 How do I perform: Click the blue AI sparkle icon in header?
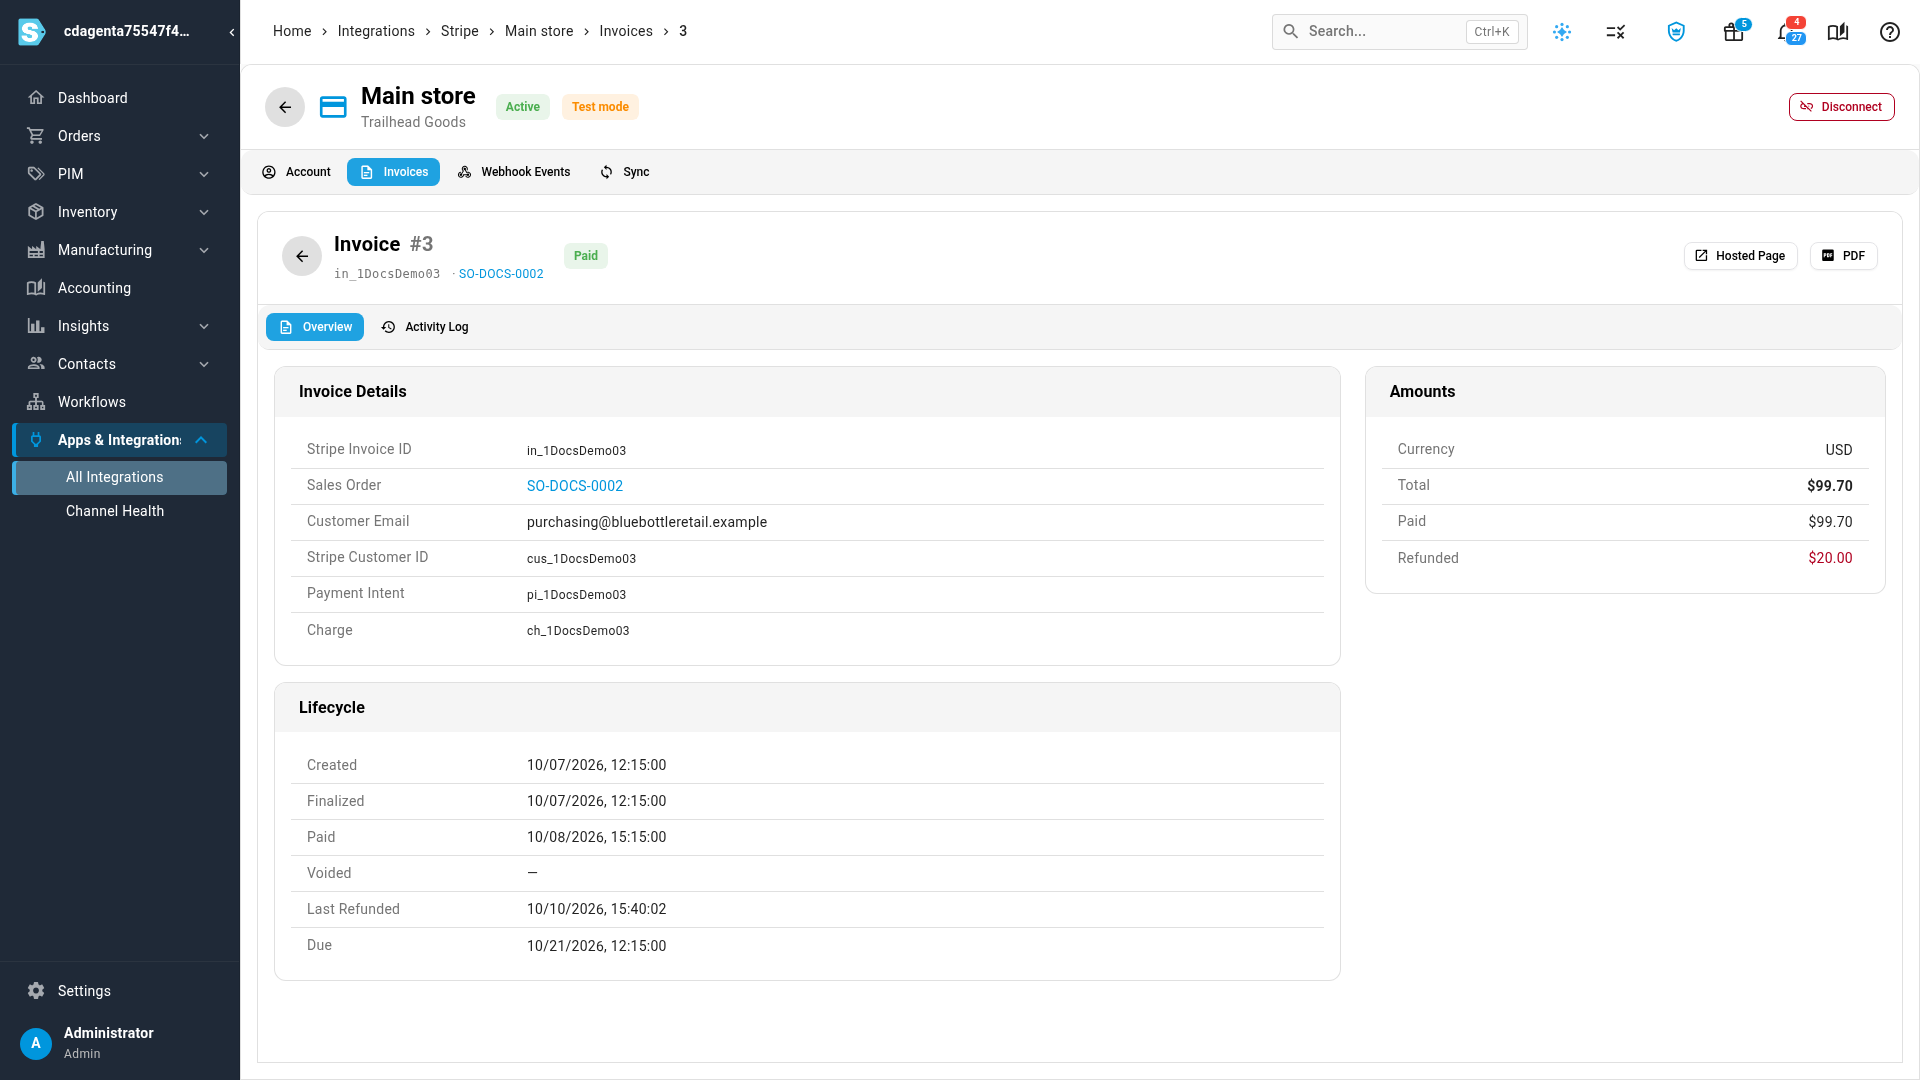[x=1562, y=32]
